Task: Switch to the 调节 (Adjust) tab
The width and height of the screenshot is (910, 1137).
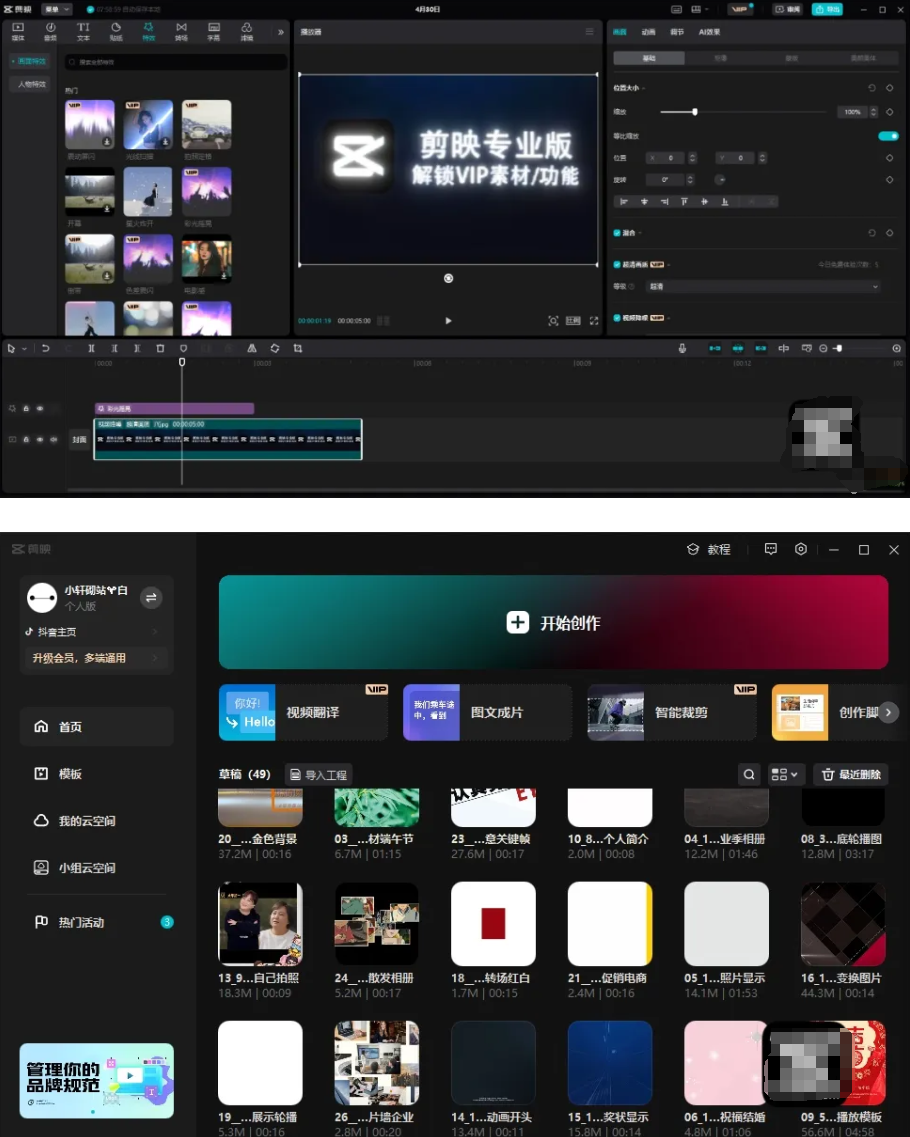Action: click(x=677, y=32)
